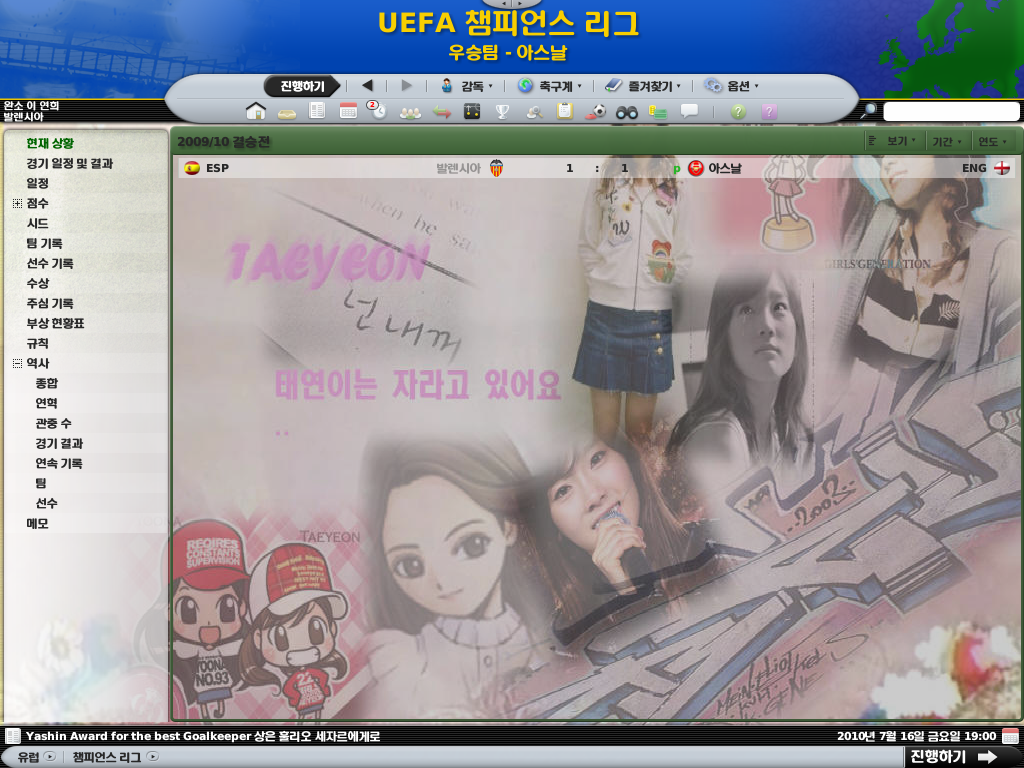Select 부상 현황표 in sidebar
Viewport: 1024px width, 768px height.
[x=55, y=323]
